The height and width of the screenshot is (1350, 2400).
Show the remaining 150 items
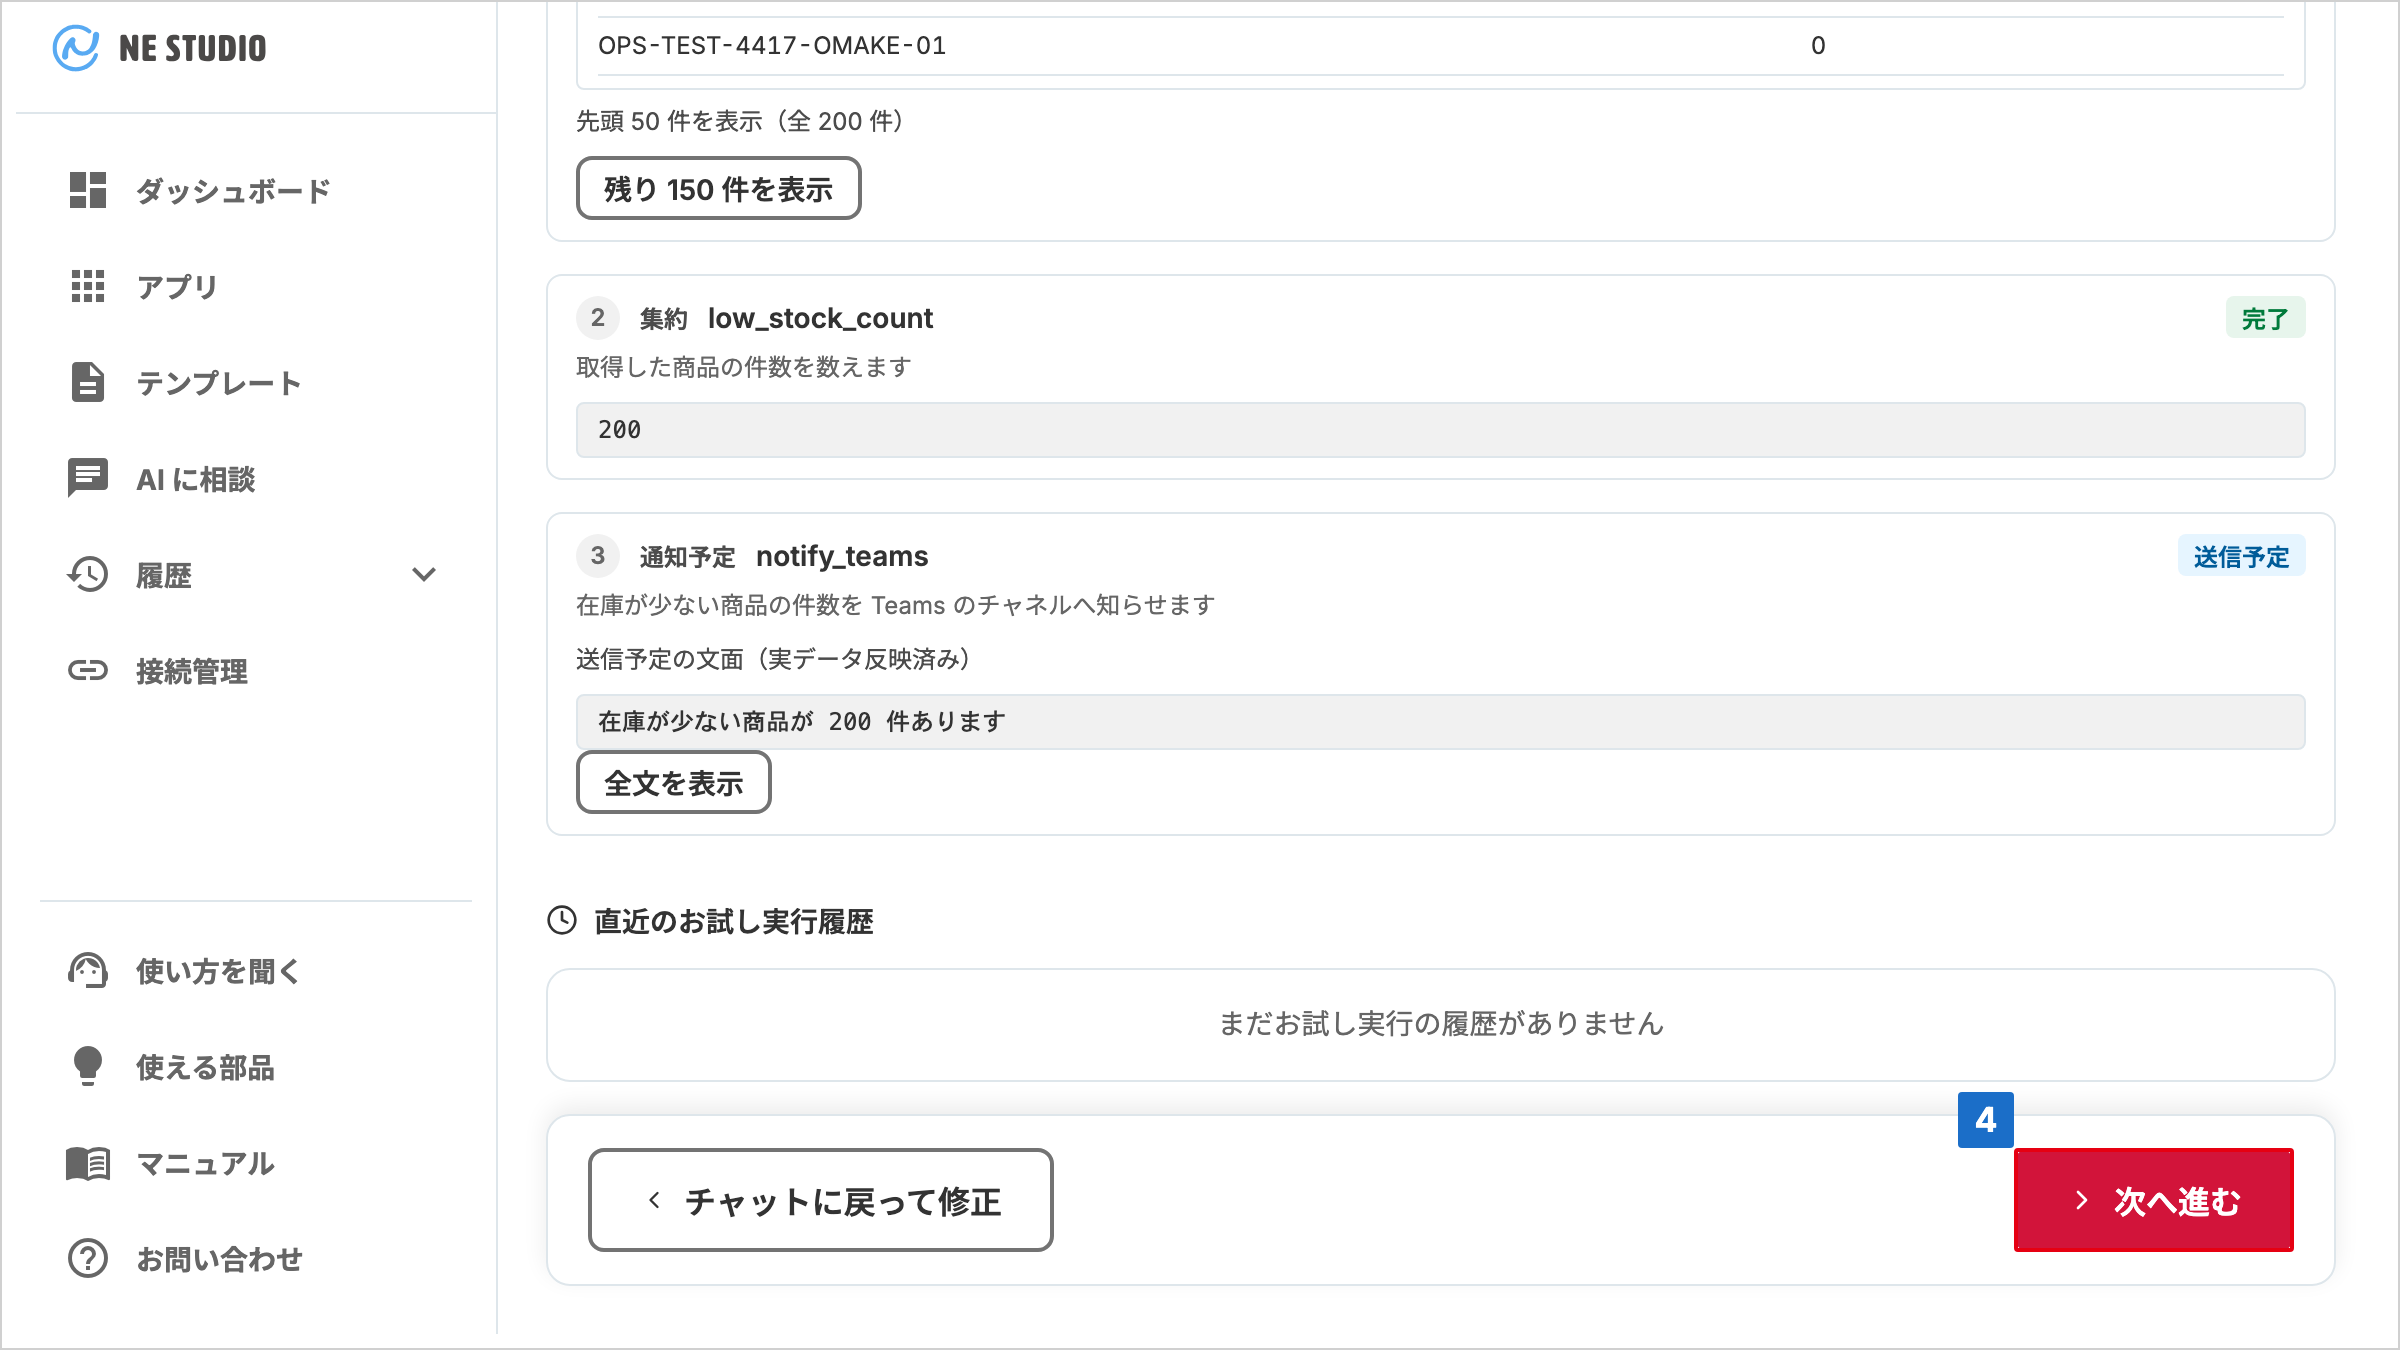tap(718, 188)
